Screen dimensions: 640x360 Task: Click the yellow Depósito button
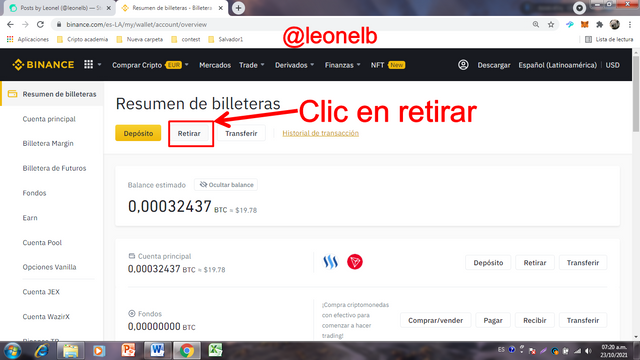click(138, 133)
